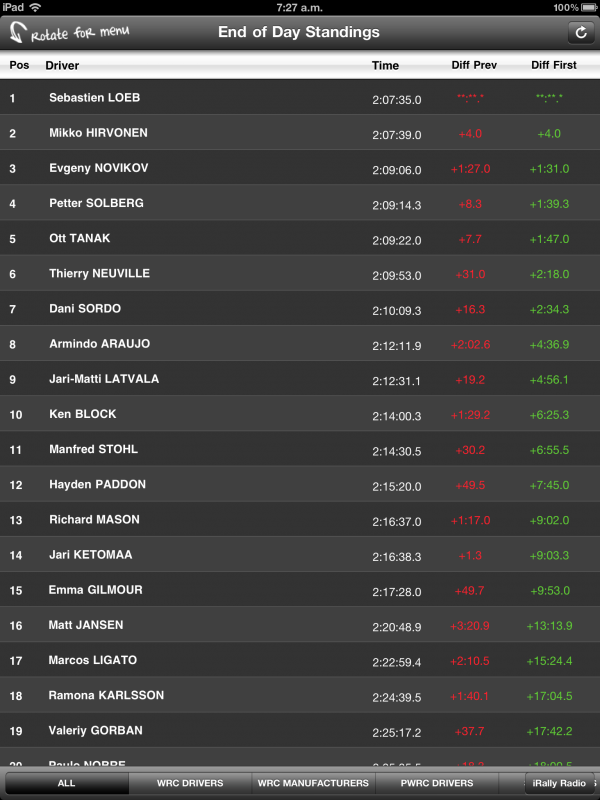Tap the Rotate for menu logo
The height and width of the screenshot is (800, 600).
[68, 33]
